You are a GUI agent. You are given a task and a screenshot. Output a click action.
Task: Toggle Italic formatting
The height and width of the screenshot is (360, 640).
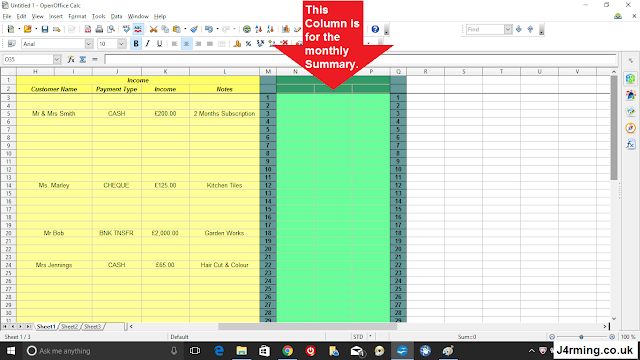point(148,44)
